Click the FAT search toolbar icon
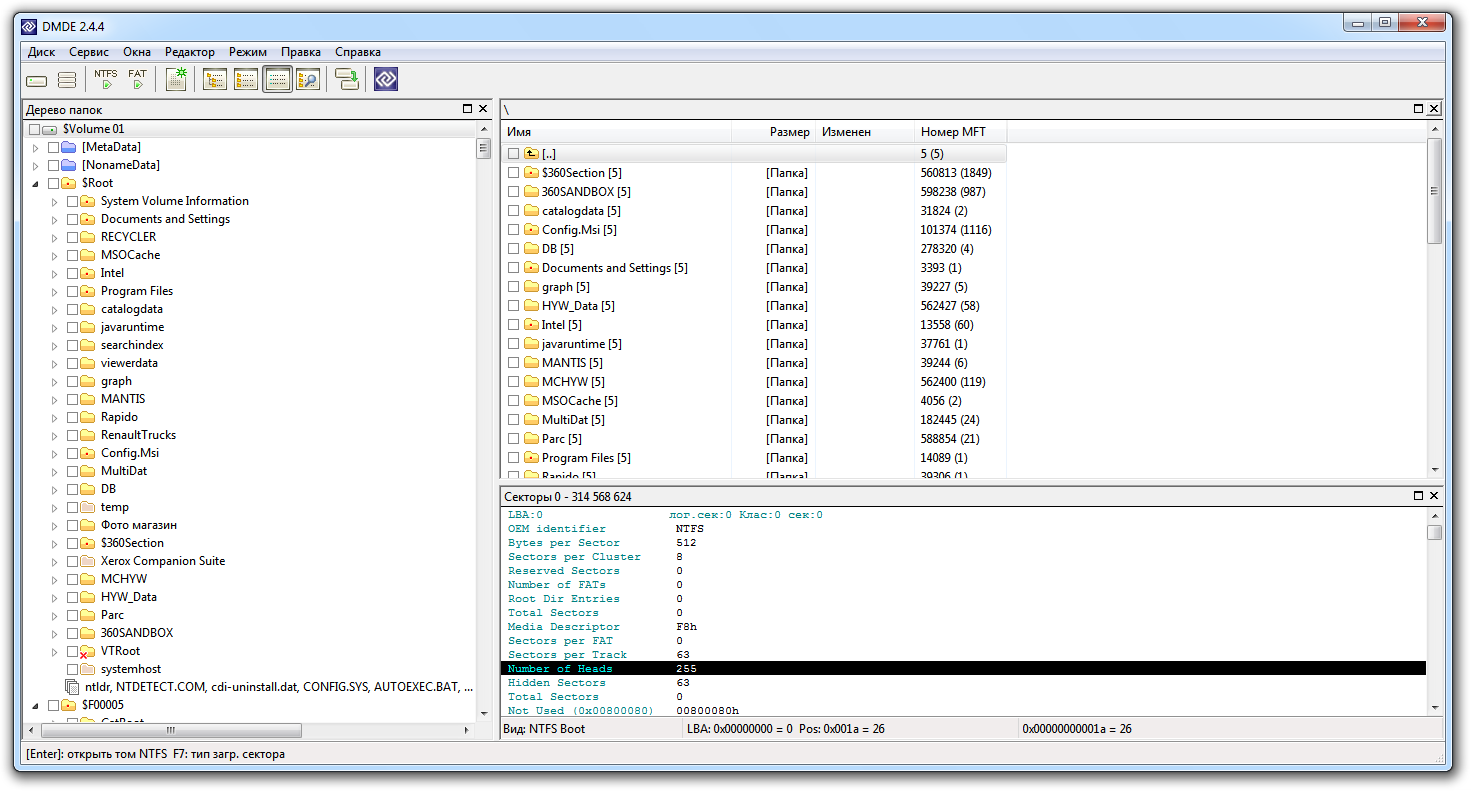This screenshot has width=1471, height=791. pos(137,79)
